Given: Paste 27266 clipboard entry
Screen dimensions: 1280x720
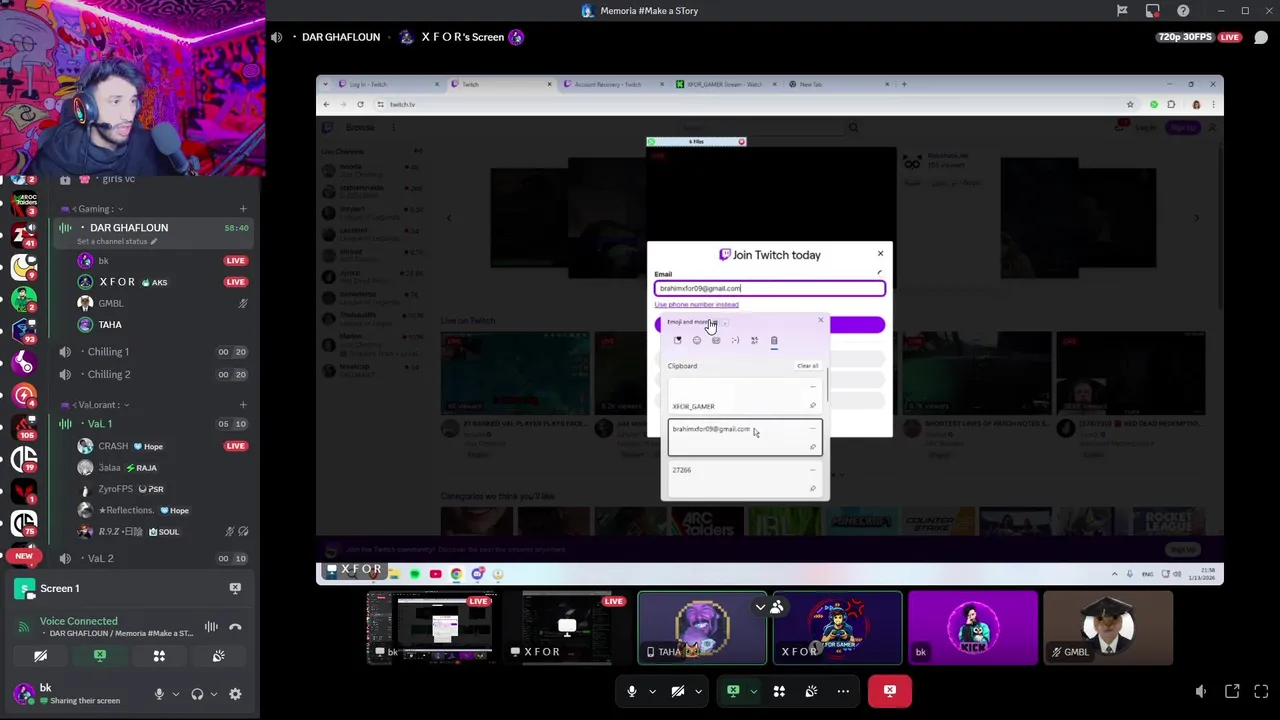Looking at the screenshot, I should [744, 478].
